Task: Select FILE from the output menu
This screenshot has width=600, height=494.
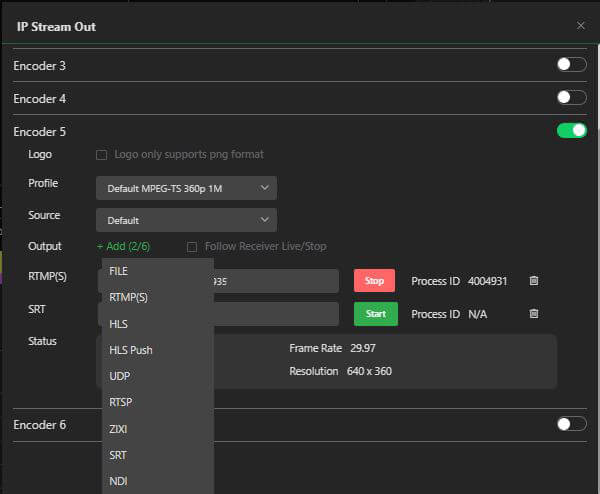Action: [x=119, y=271]
